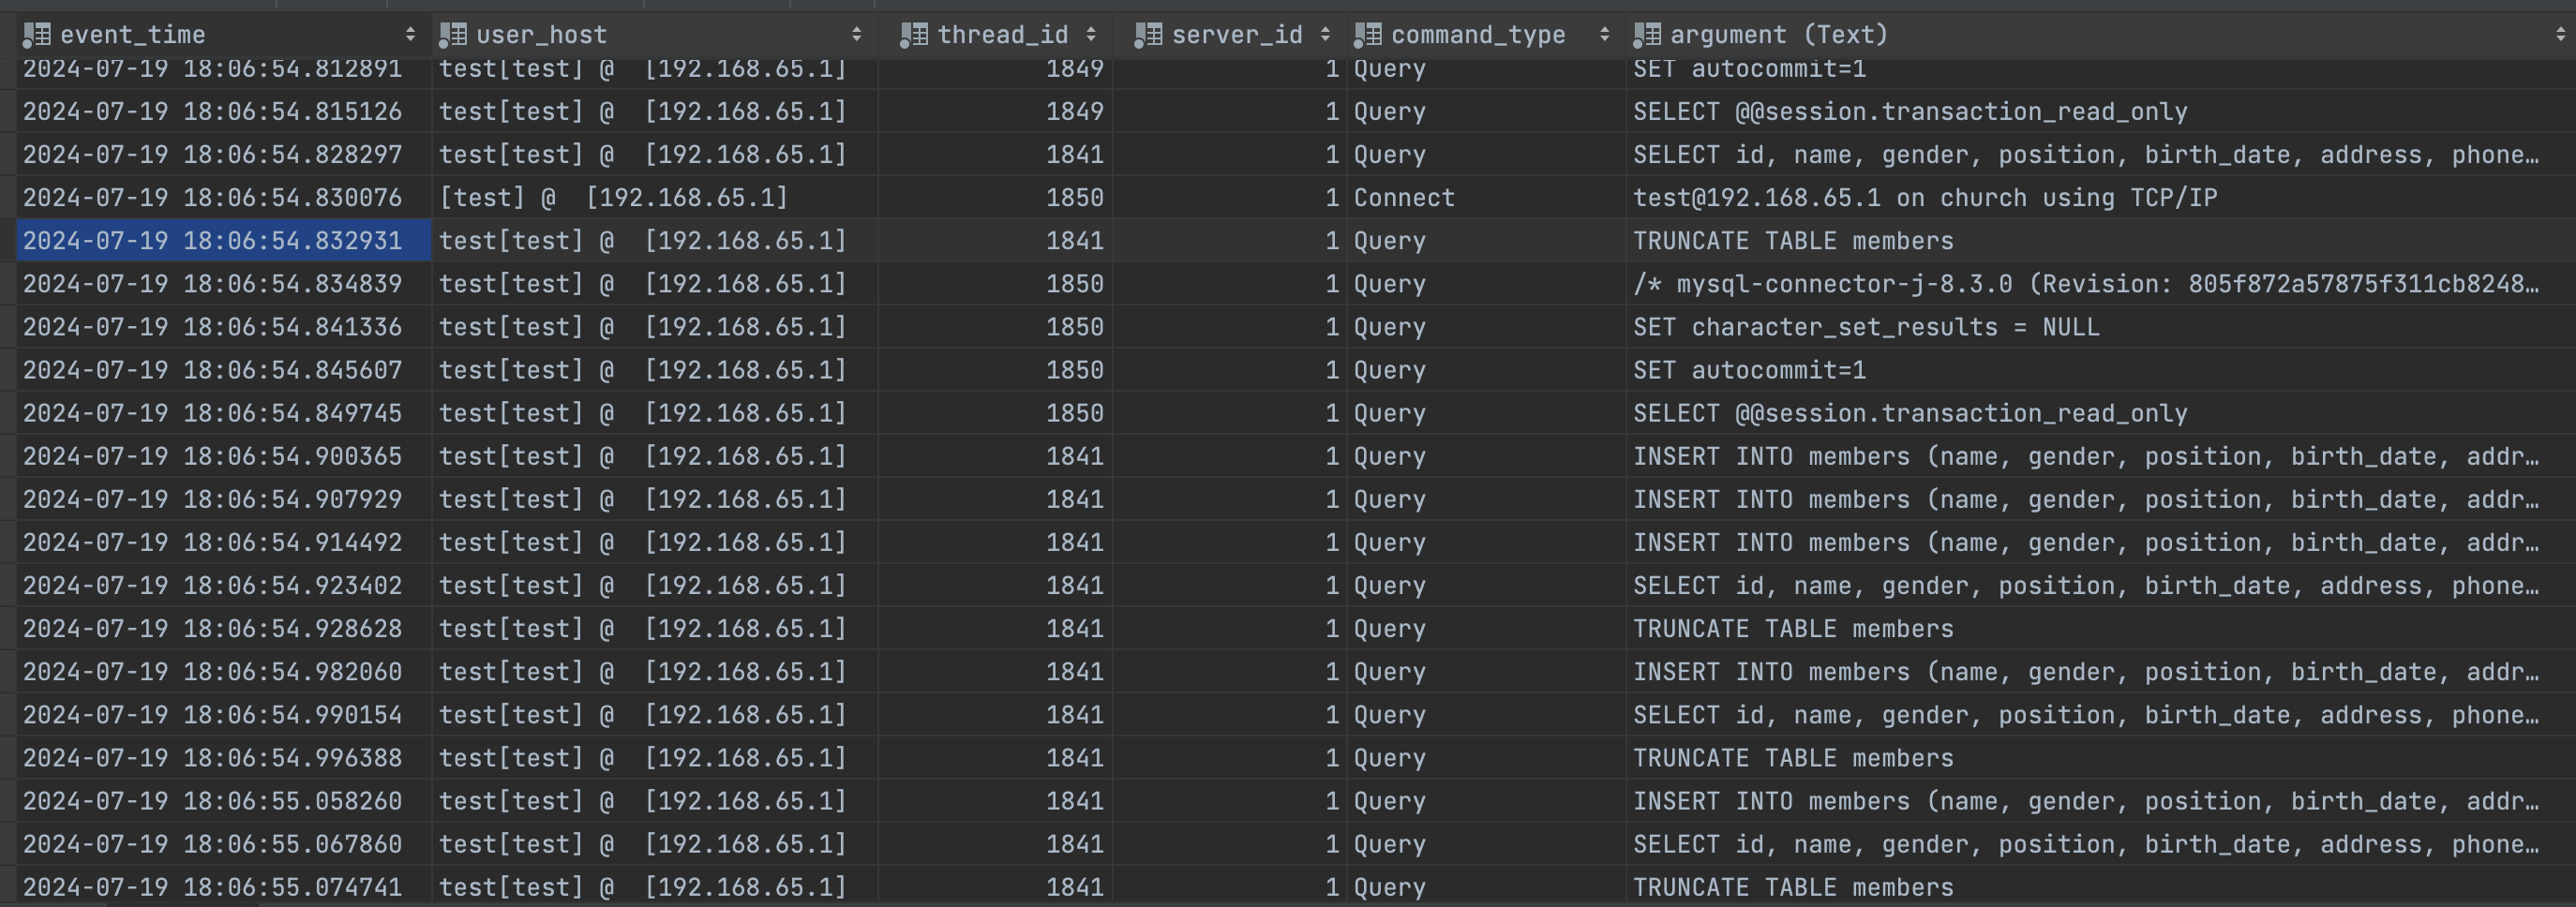Select the Connect command_type cell
Screen dimensions: 2576x907
pyautogui.click(x=1486, y=198)
